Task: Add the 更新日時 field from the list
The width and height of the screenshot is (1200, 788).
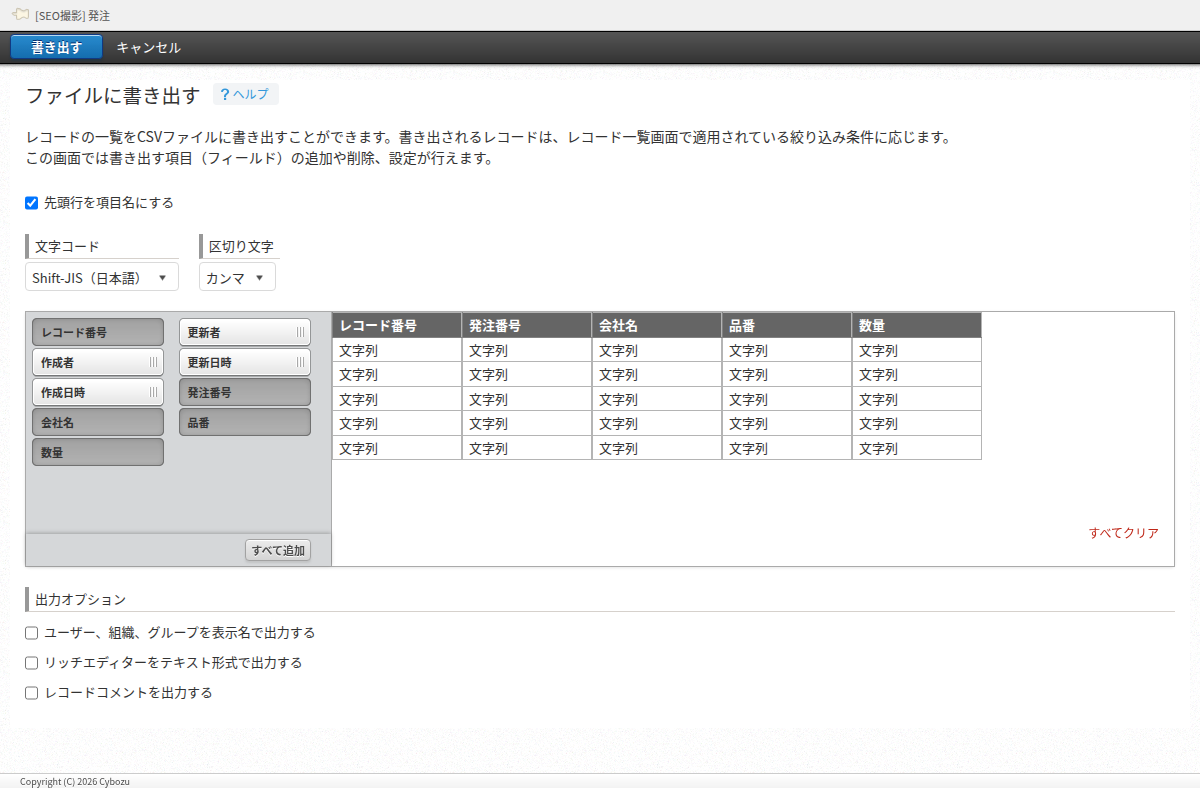Action: 245,362
